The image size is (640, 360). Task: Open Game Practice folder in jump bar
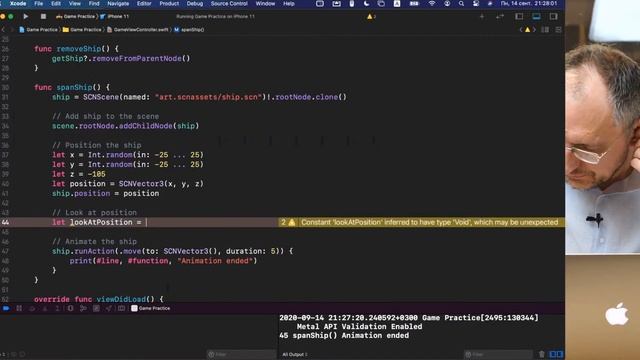82,29
